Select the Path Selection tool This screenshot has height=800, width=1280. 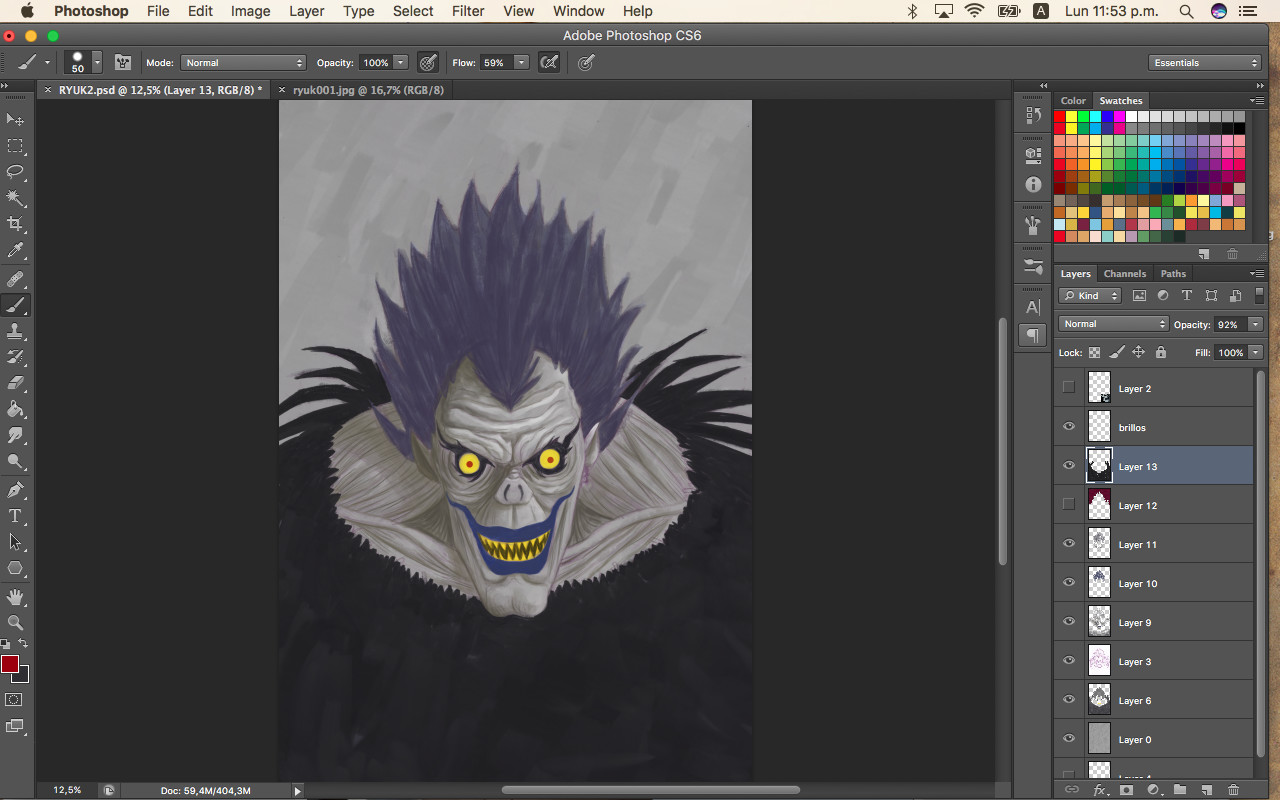15,542
